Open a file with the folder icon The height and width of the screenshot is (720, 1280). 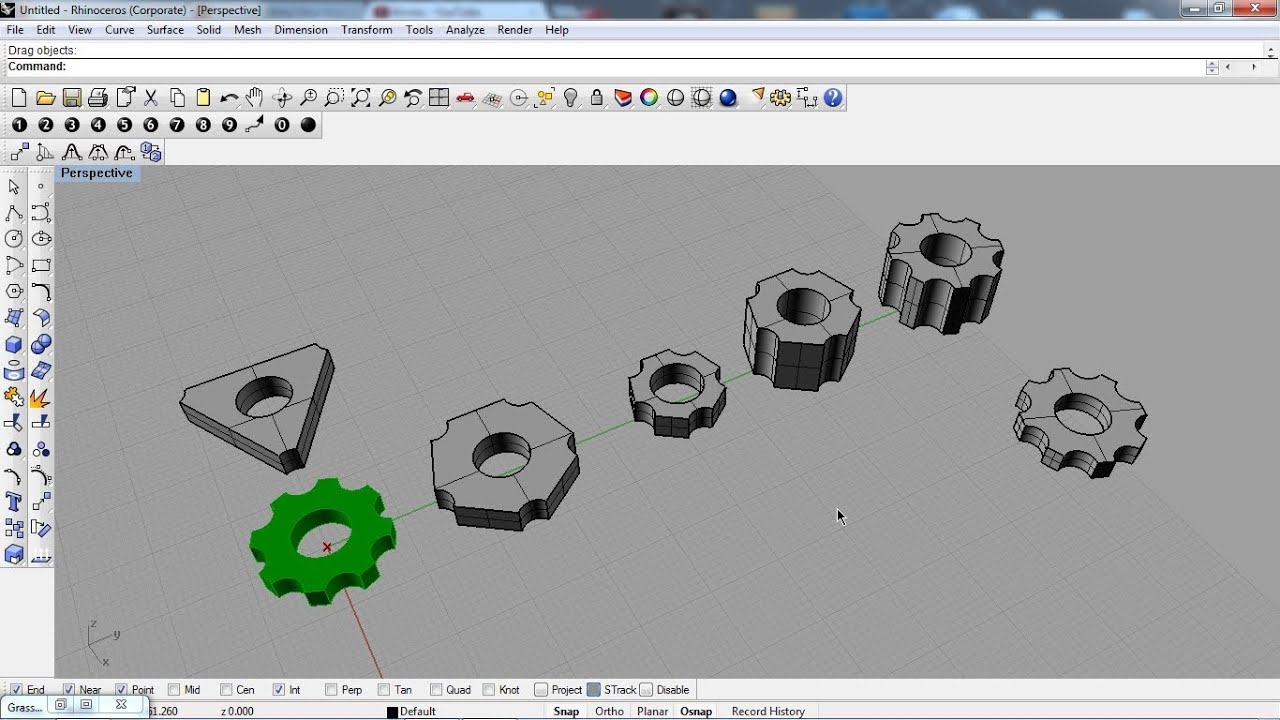click(45, 98)
